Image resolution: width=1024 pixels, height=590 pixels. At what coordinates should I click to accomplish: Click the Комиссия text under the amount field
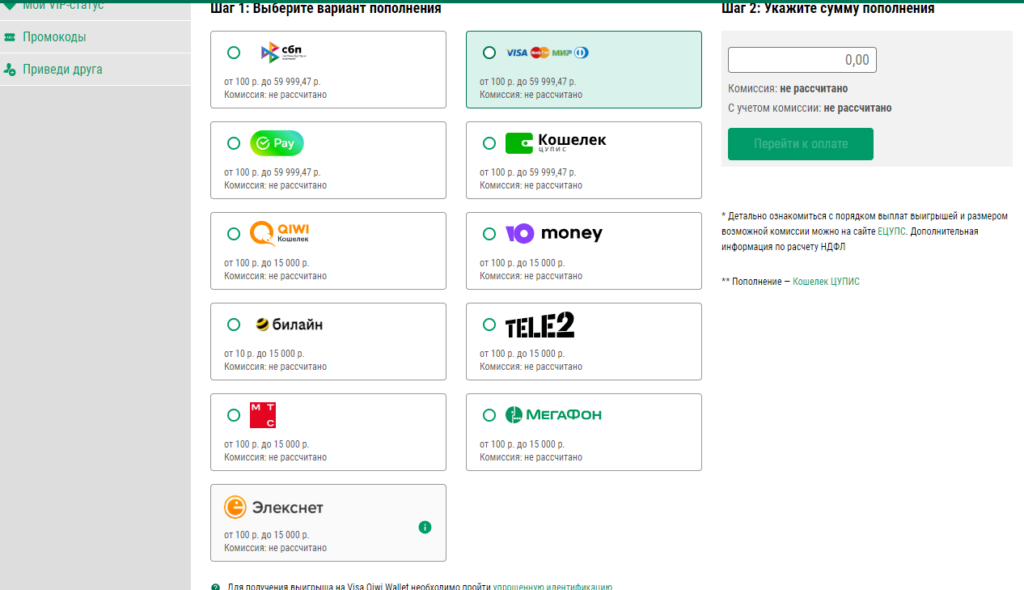point(788,88)
